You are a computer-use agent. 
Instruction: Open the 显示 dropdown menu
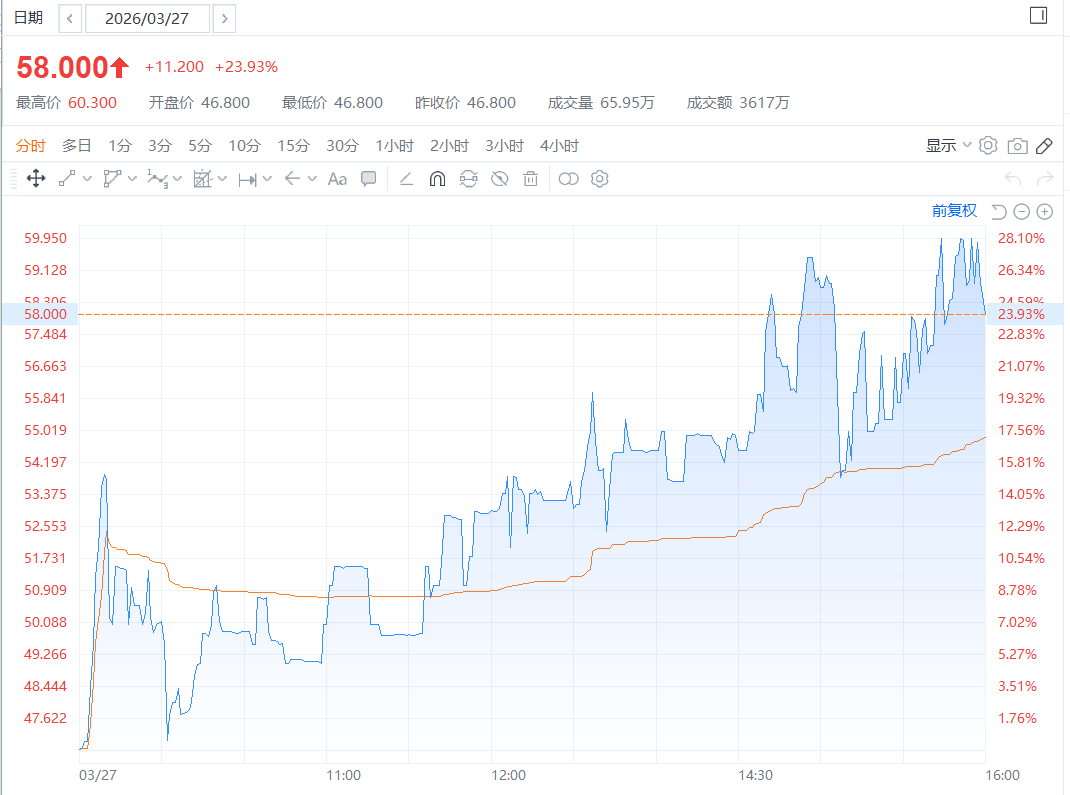point(948,146)
